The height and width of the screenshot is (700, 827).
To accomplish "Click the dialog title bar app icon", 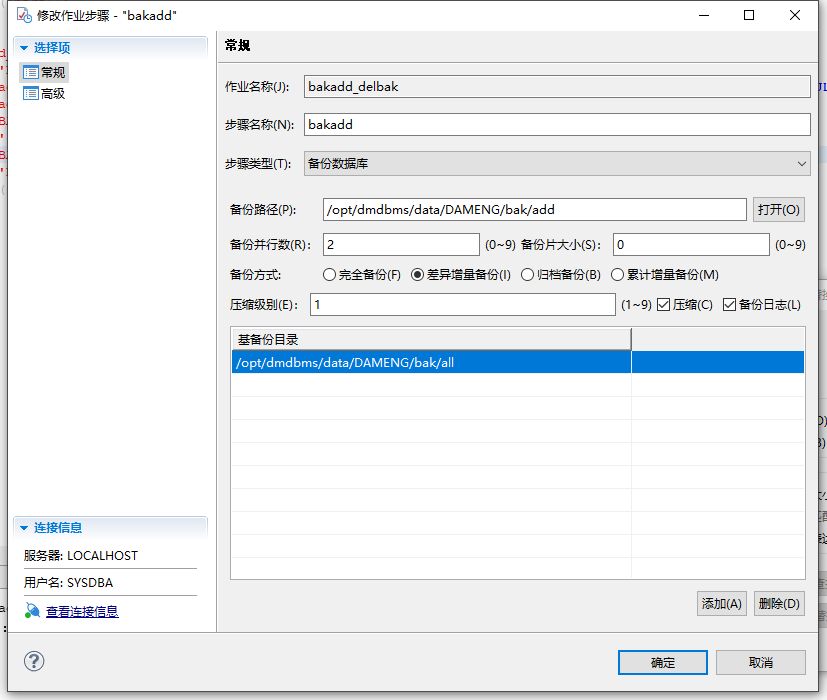I will [x=23, y=16].
